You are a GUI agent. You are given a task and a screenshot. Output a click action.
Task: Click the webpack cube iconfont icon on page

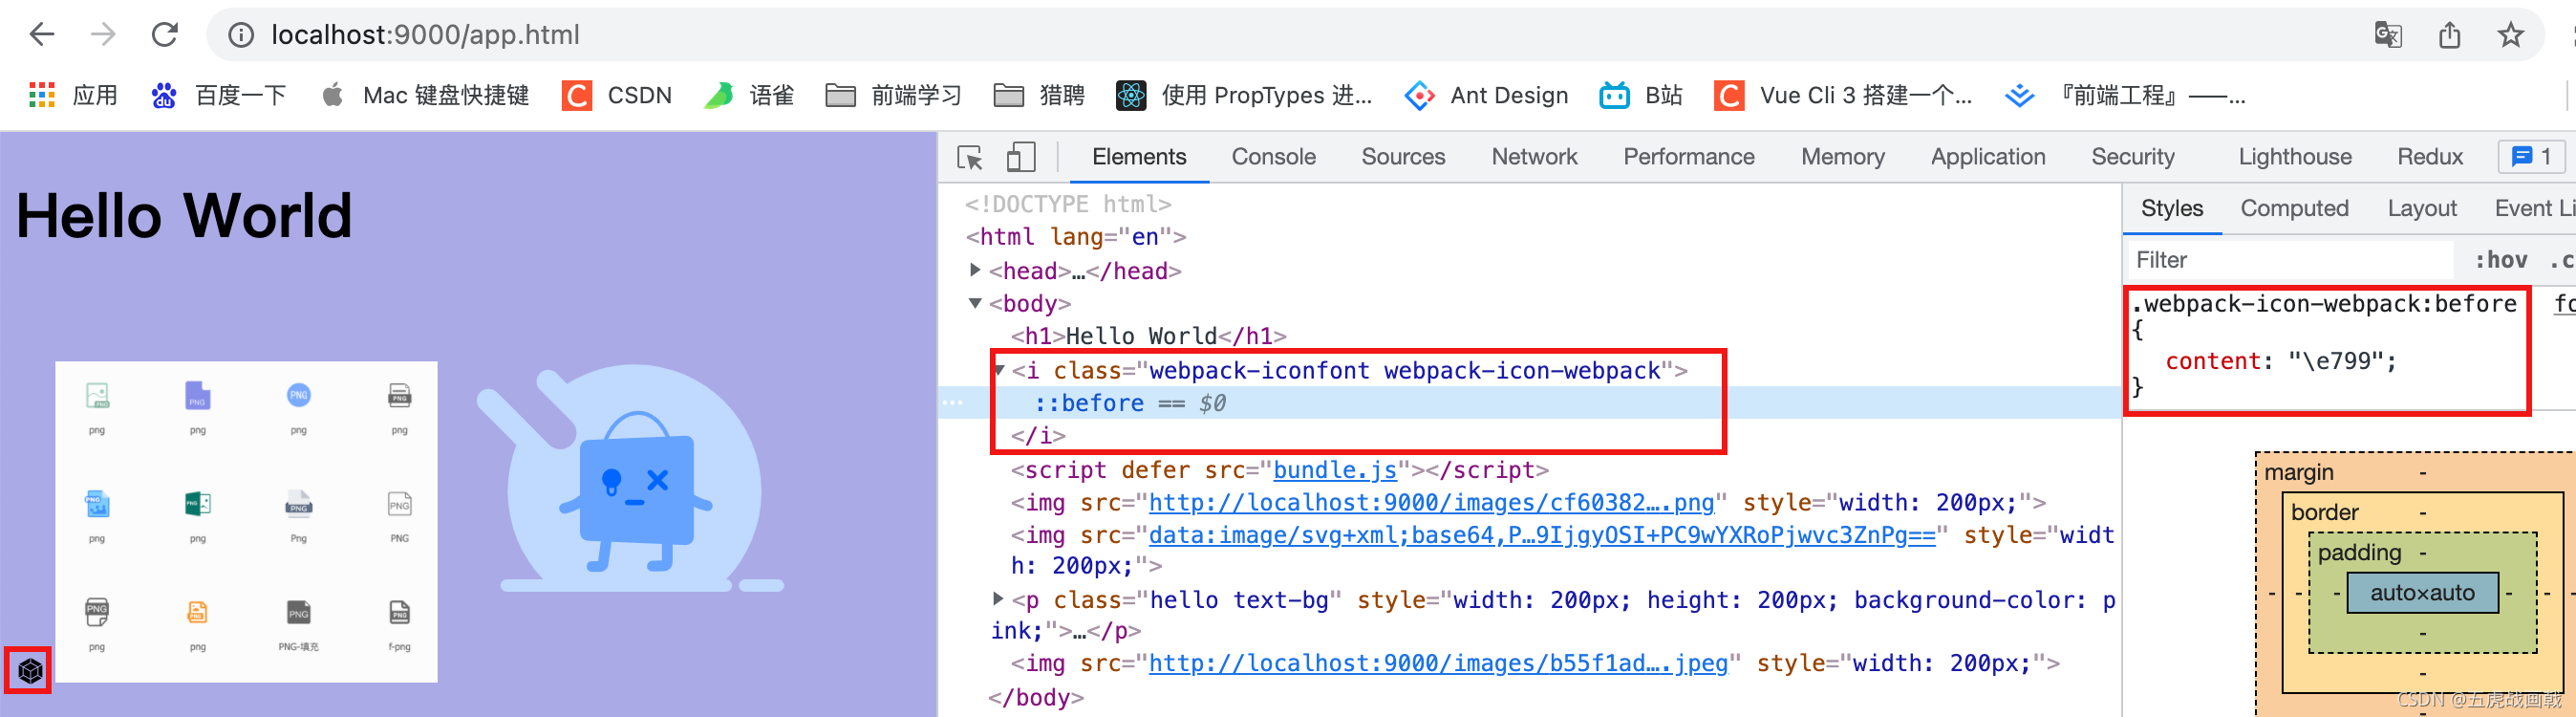[x=30, y=671]
